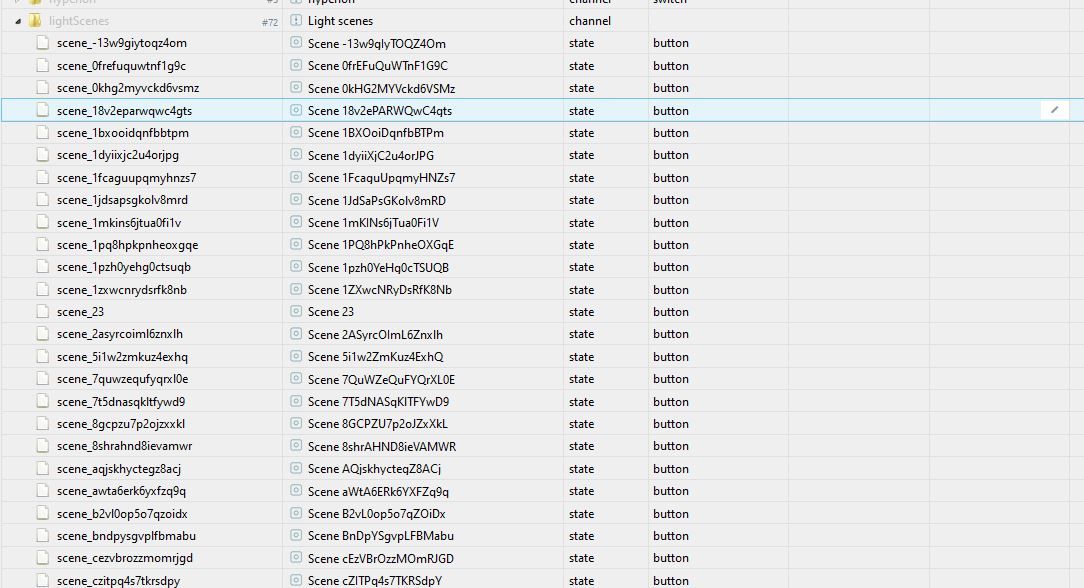Viewport: 1084px width, 588px height.
Task: Collapse the lightScenes folder
Action: pyautogui.click(x=18, y=21)
